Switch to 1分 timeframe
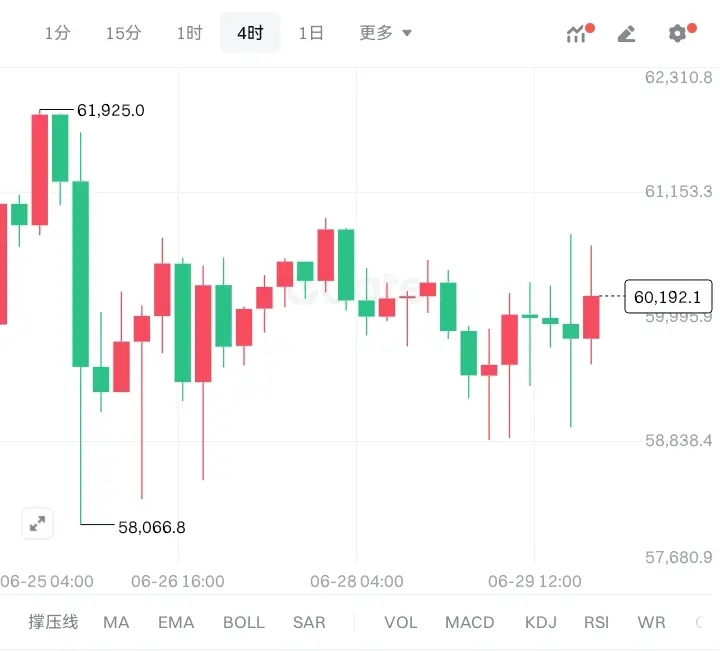 57,33
